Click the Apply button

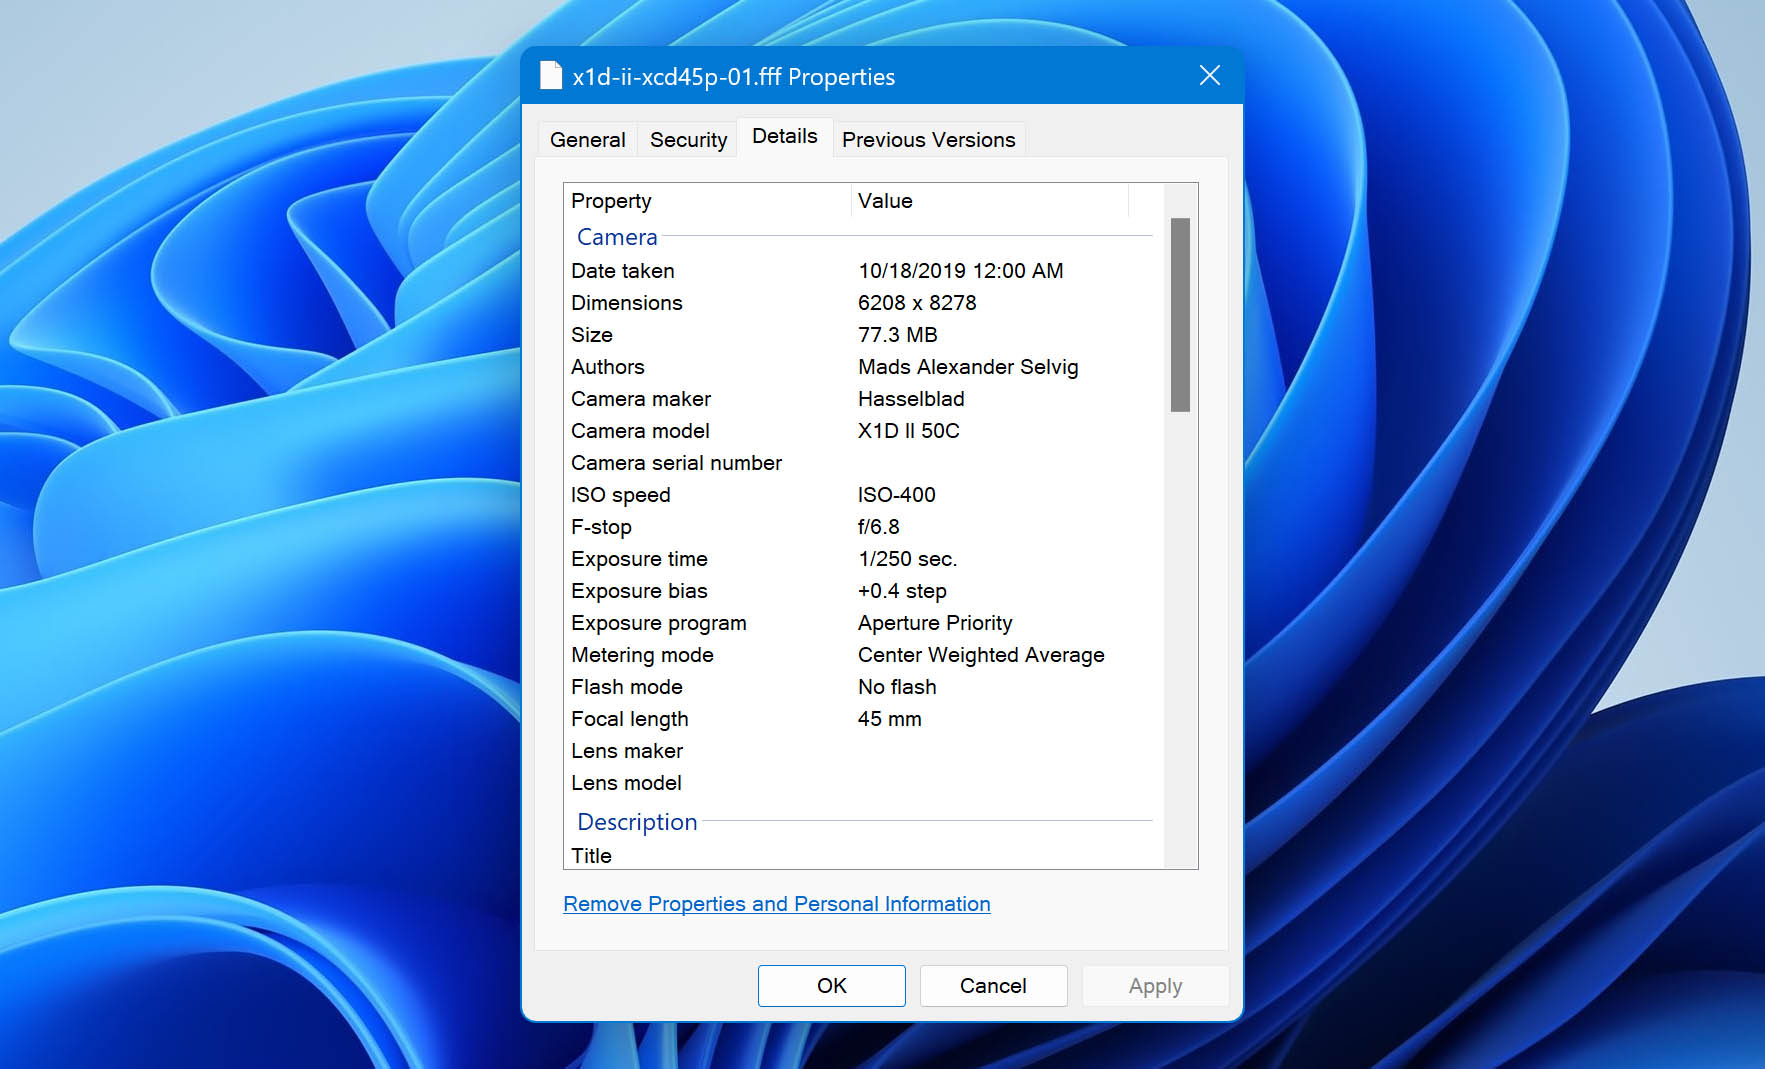(x=1155, y=985)
